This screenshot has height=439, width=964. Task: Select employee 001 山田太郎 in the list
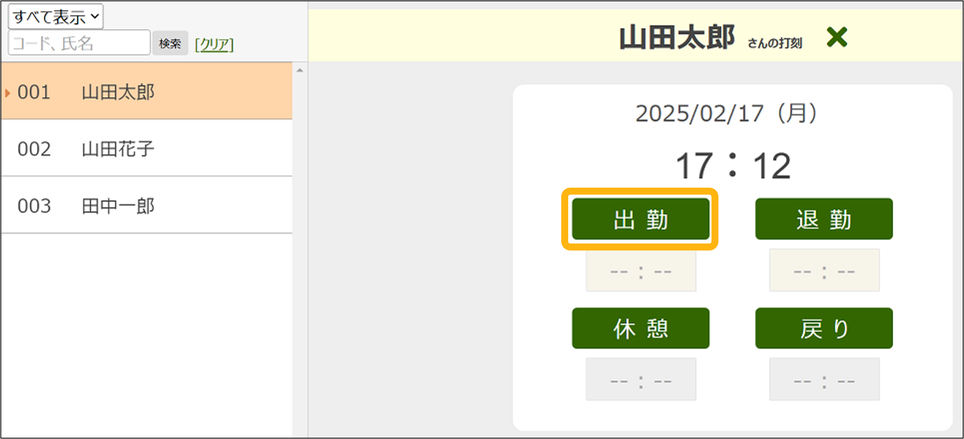147,92
